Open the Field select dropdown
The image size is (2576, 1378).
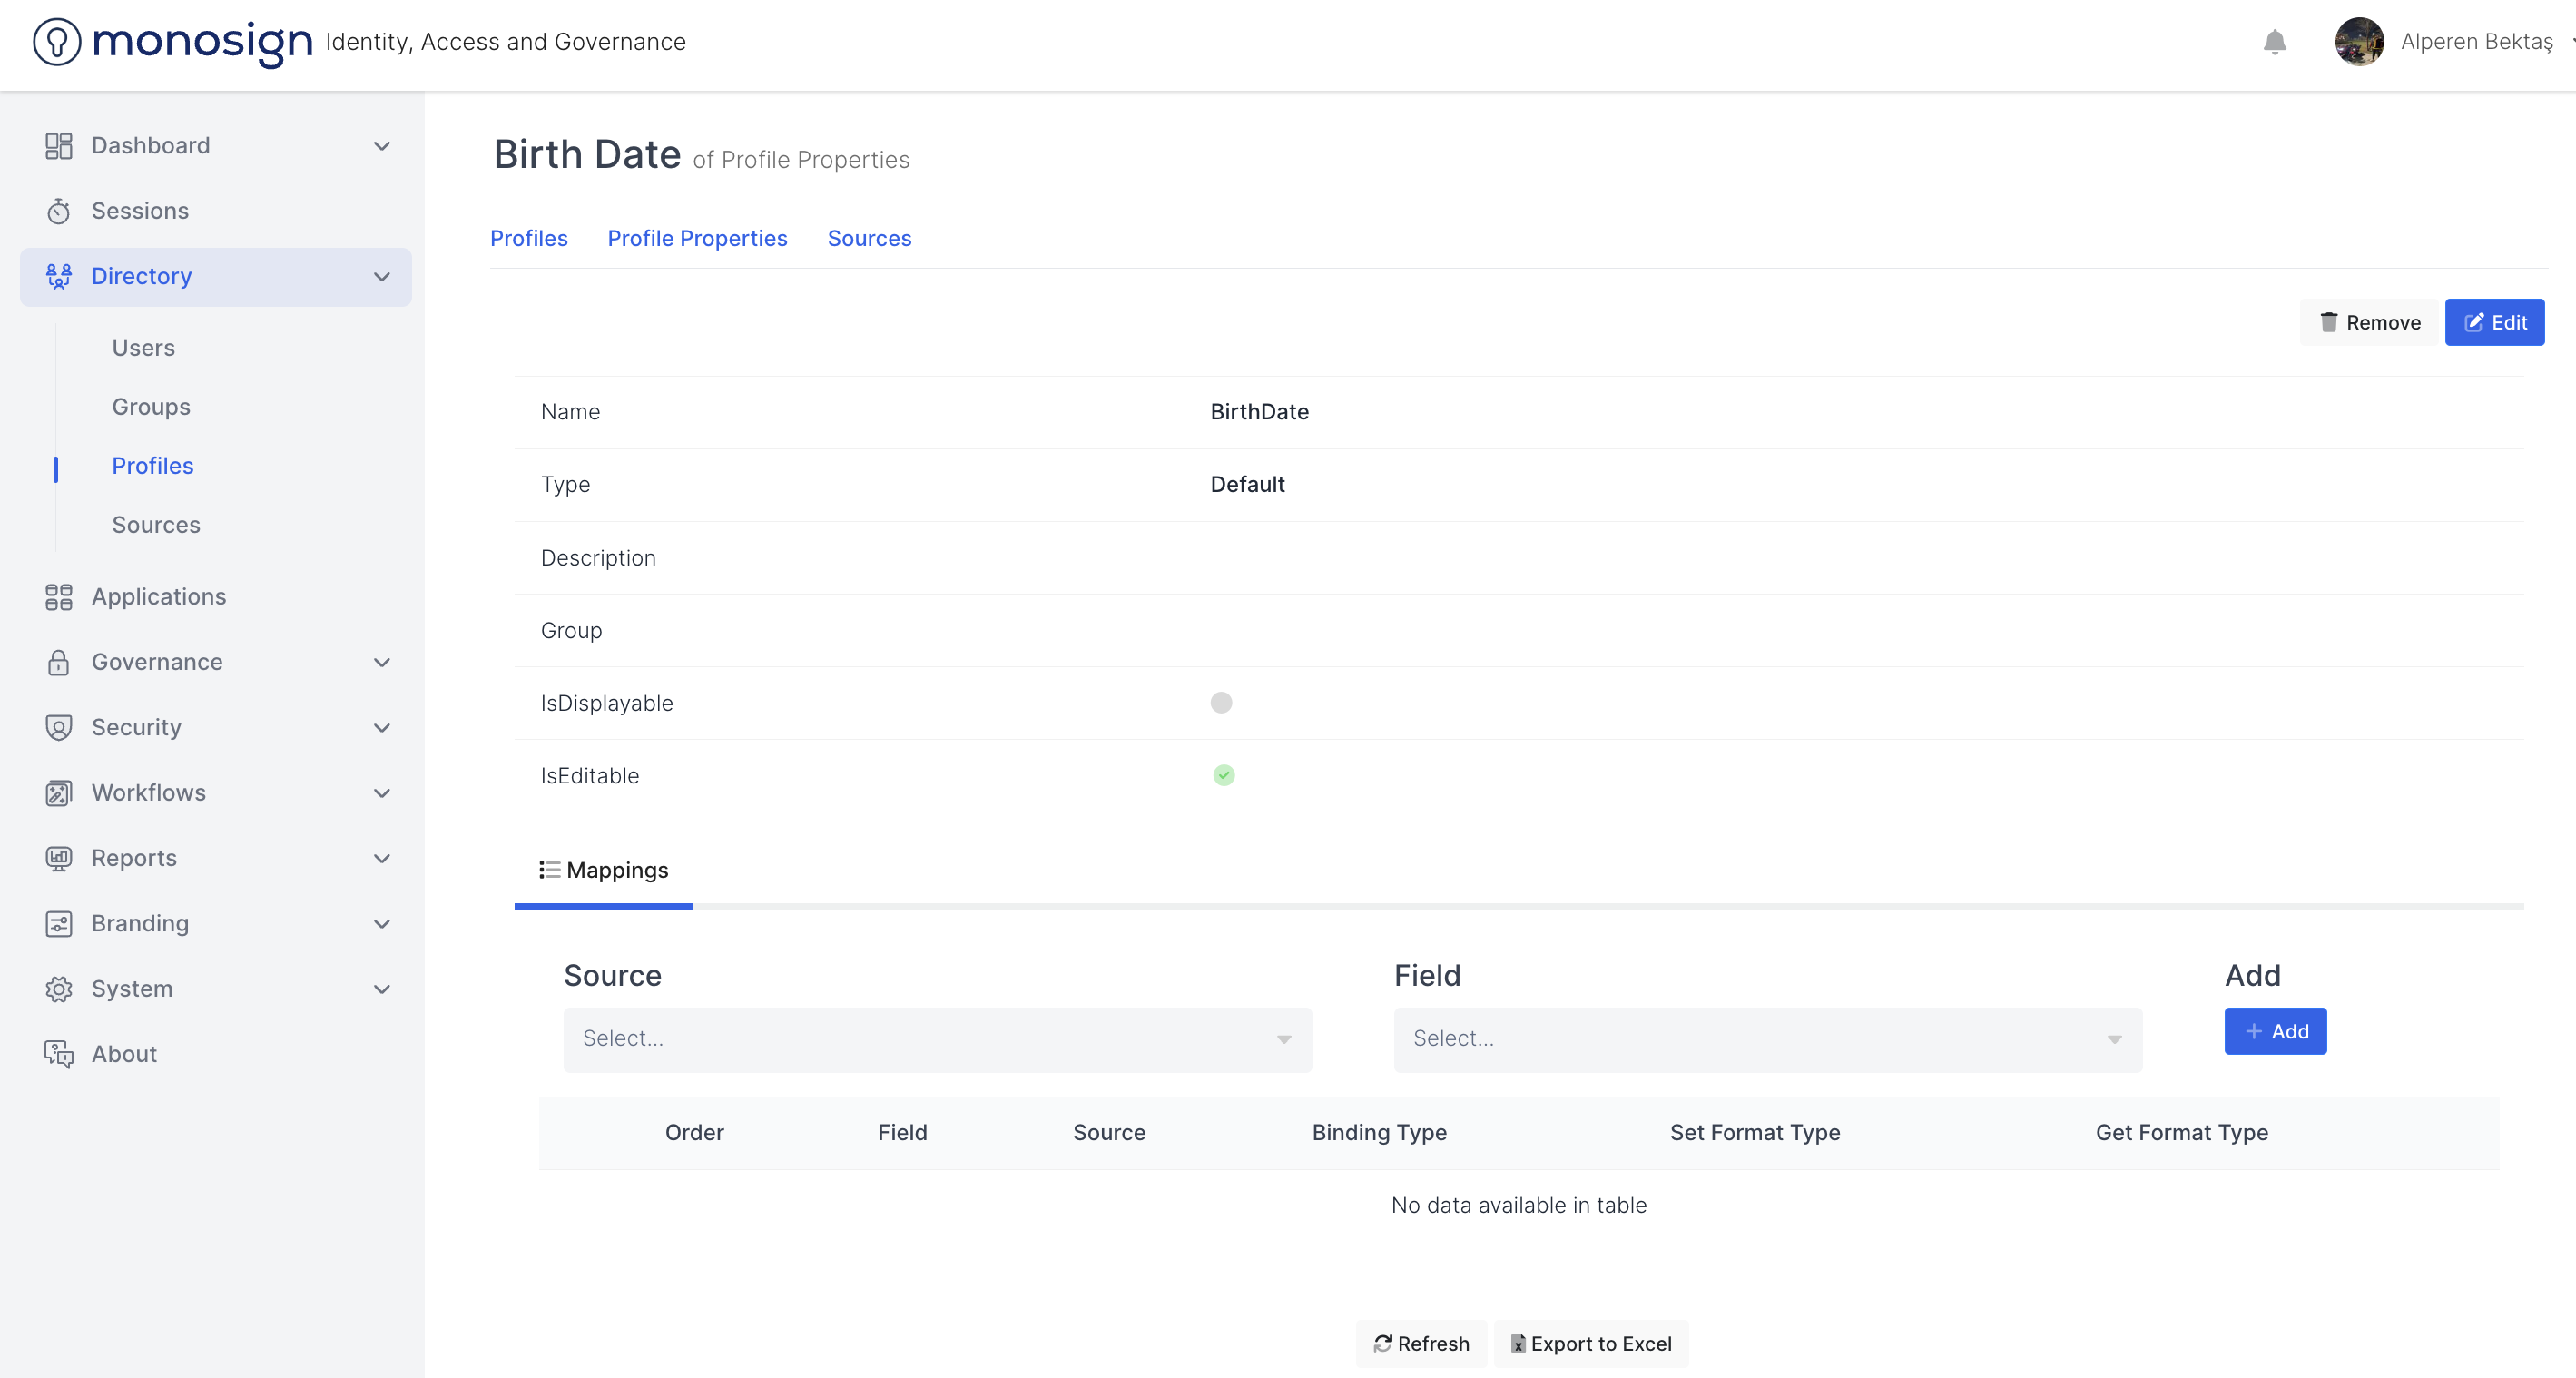click(1767, 1039)
